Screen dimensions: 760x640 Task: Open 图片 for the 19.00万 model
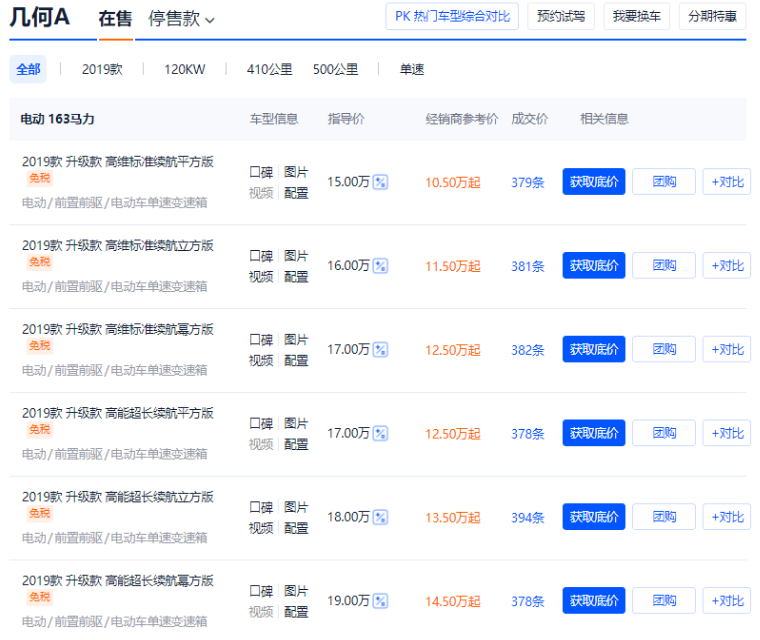296,591
